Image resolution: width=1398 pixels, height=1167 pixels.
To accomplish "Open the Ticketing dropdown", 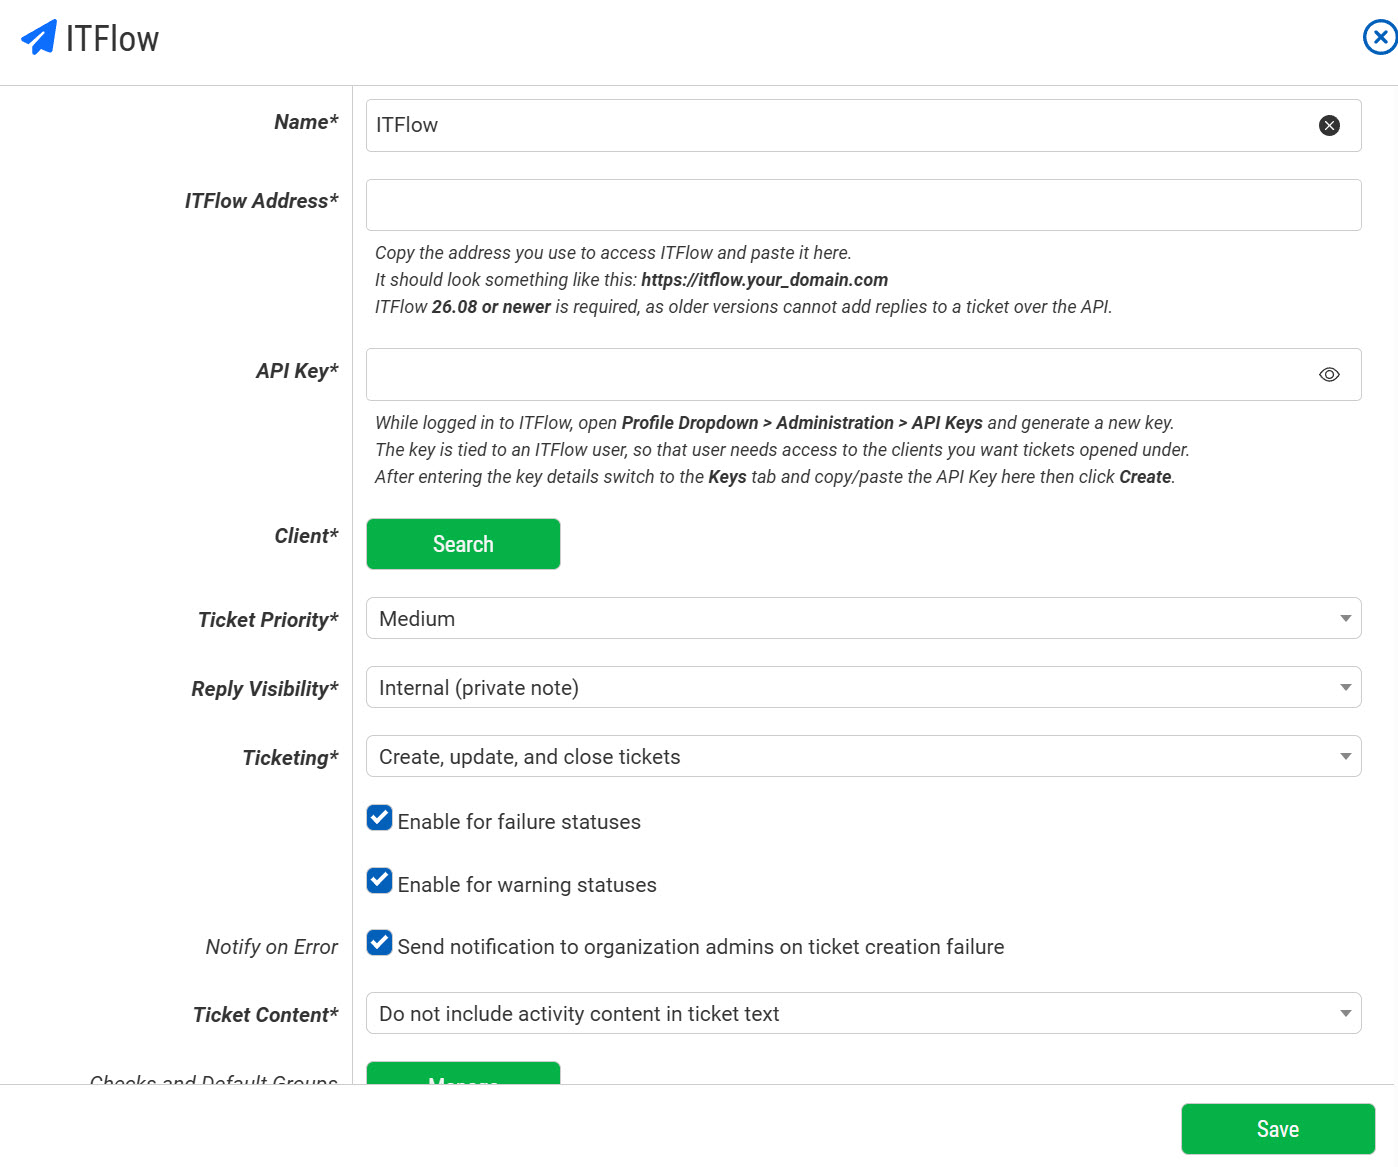I will [x=863, y=756].
